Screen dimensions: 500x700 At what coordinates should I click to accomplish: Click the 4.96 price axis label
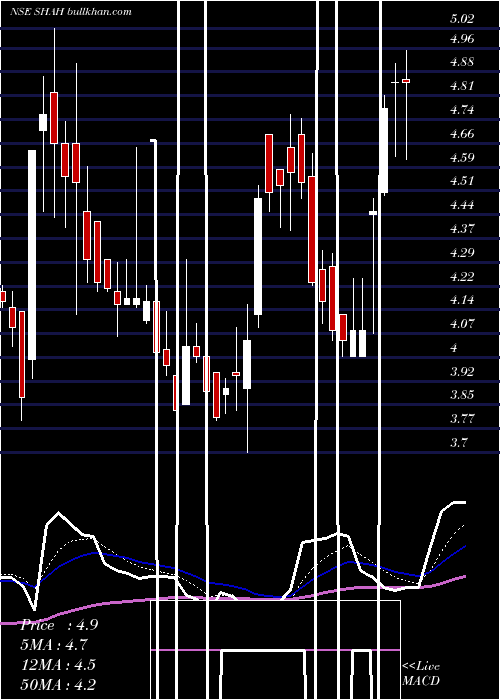(x=462, y=39)
